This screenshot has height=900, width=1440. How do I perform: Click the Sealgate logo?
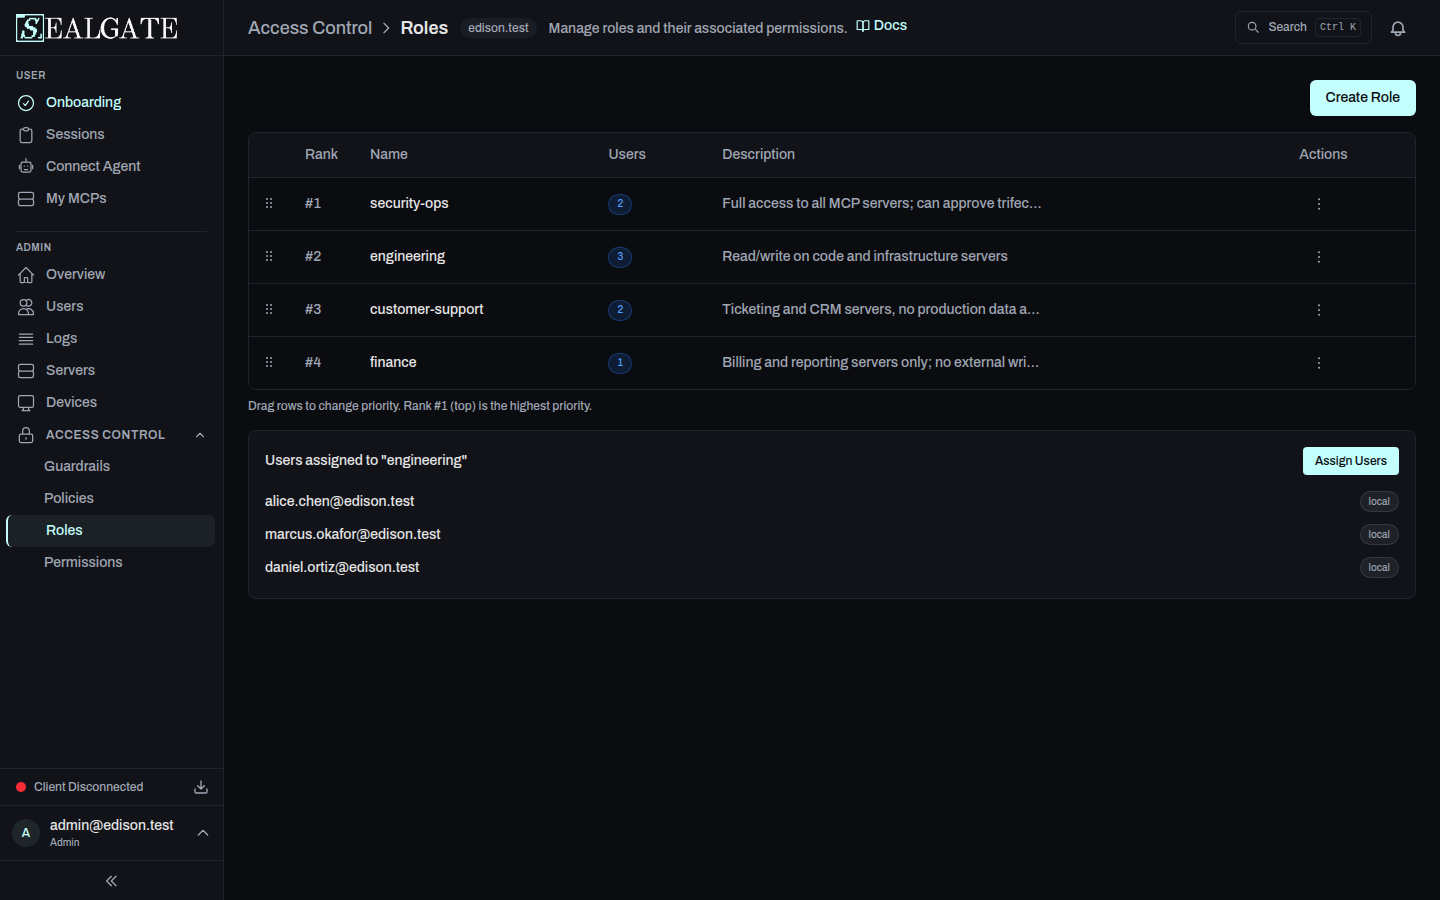tap(97, 28)
